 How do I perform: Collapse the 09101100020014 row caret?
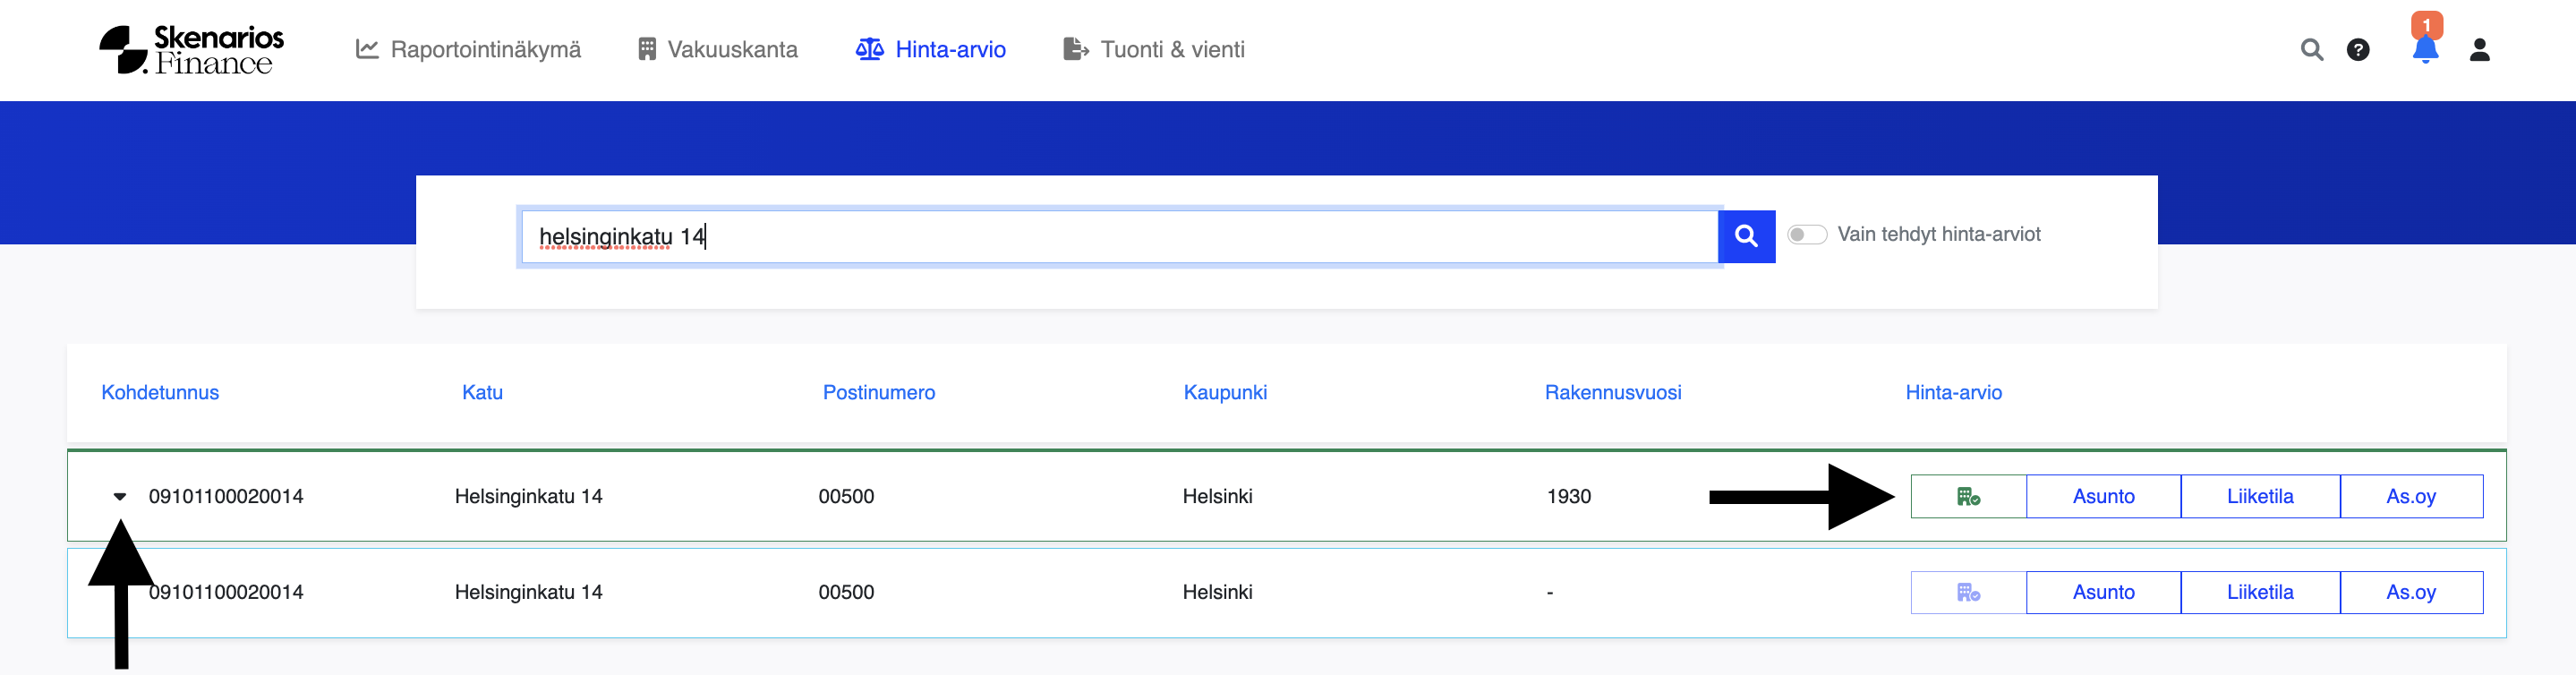(x=120, y=496)
